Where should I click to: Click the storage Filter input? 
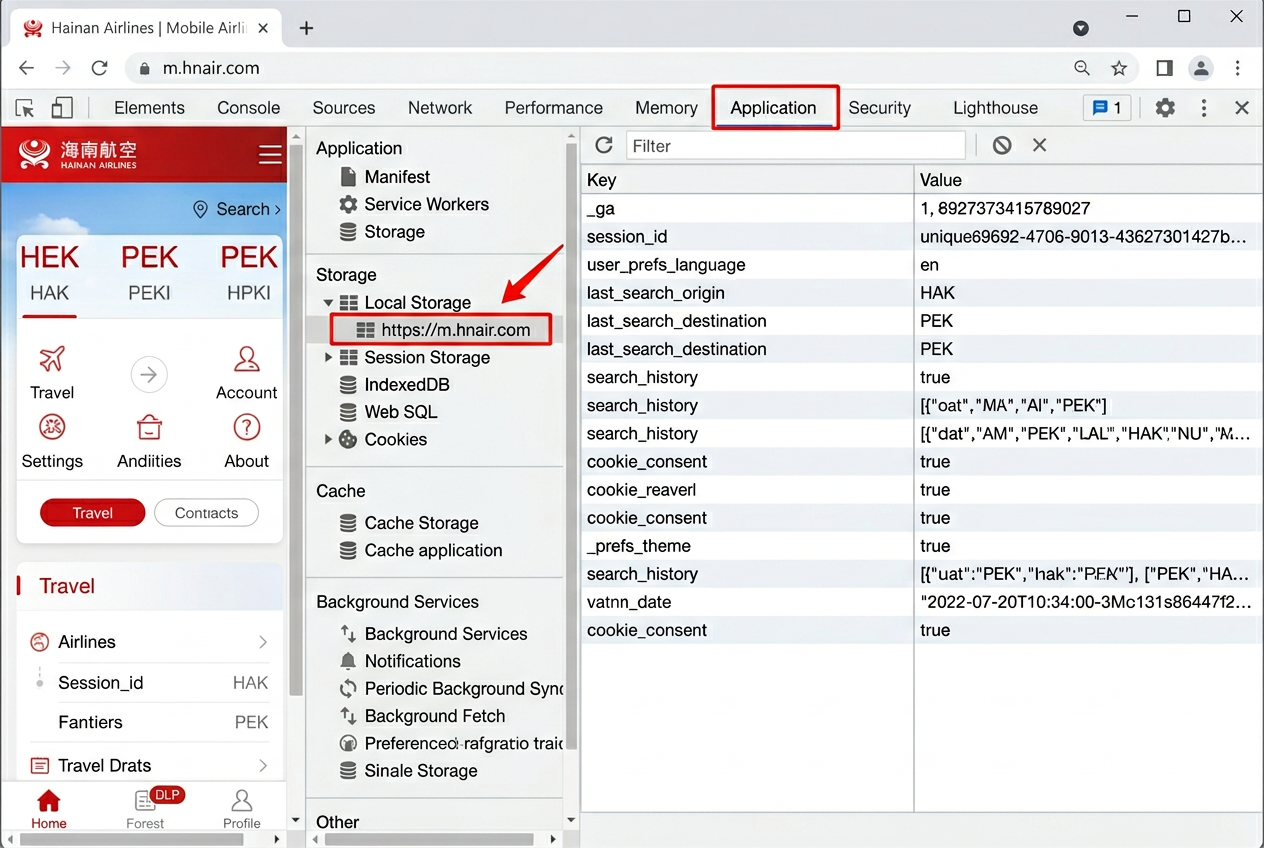[796, 146]
